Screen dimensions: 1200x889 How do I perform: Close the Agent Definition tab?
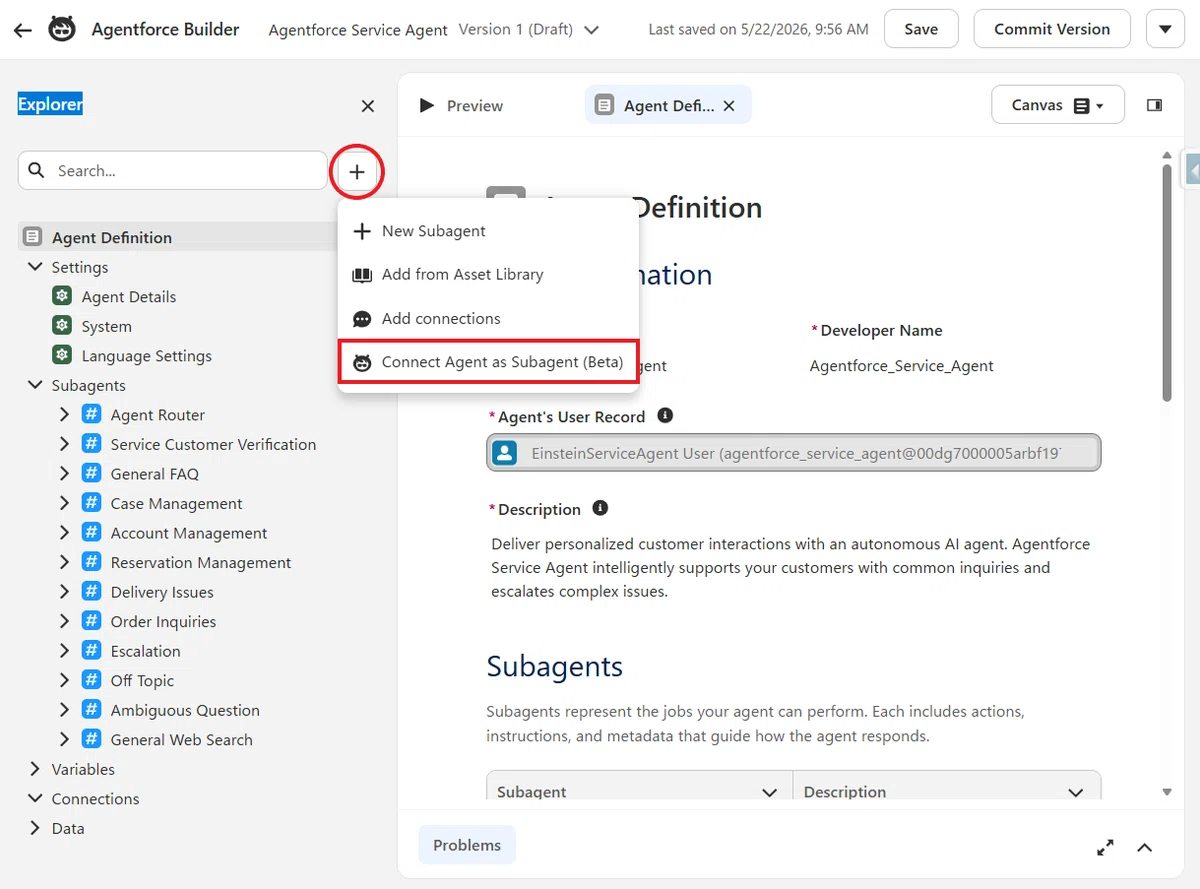click(x=729, y=106)
